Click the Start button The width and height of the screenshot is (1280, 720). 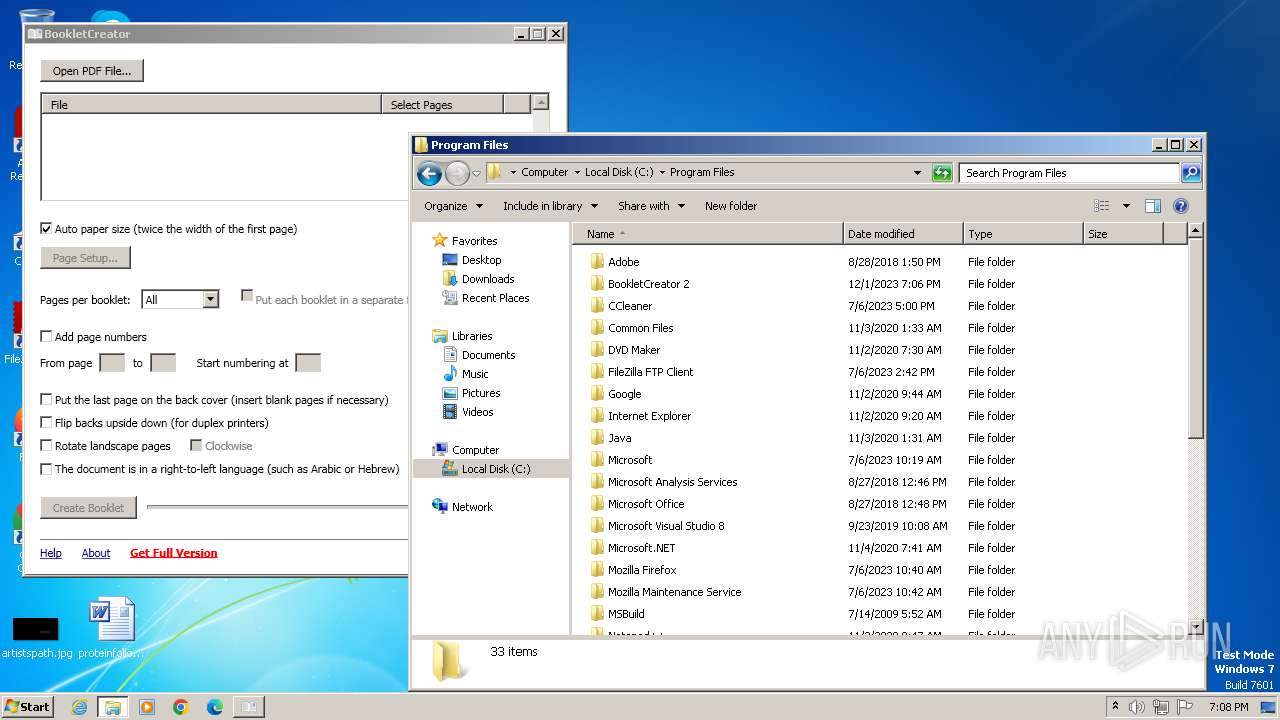click(28, 707)
